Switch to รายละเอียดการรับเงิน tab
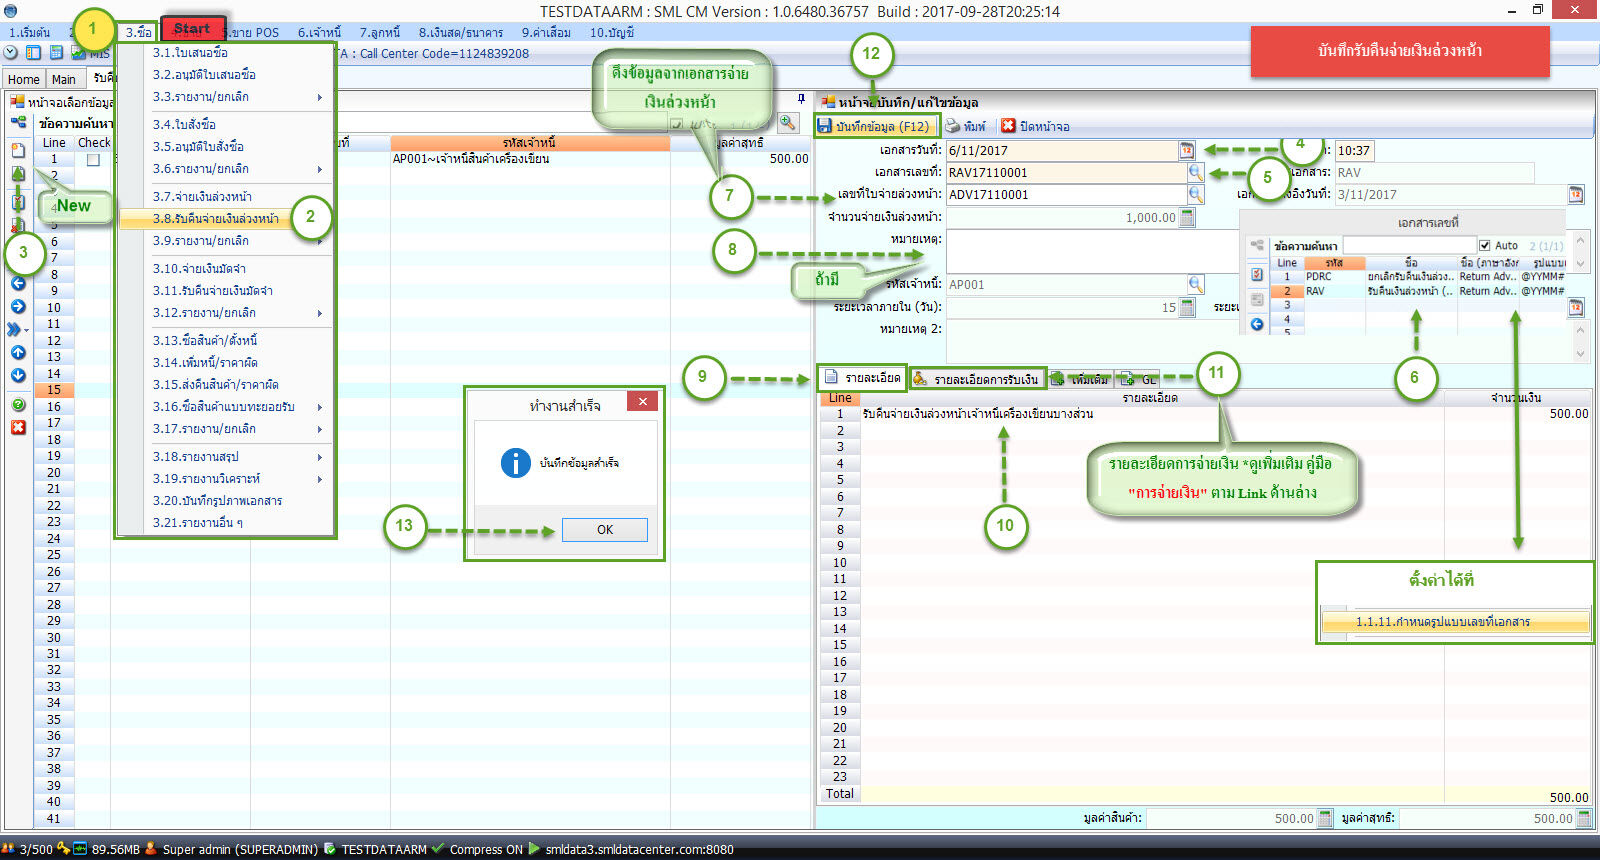This screenshot has width=1600, height=860. pos(976,379)
